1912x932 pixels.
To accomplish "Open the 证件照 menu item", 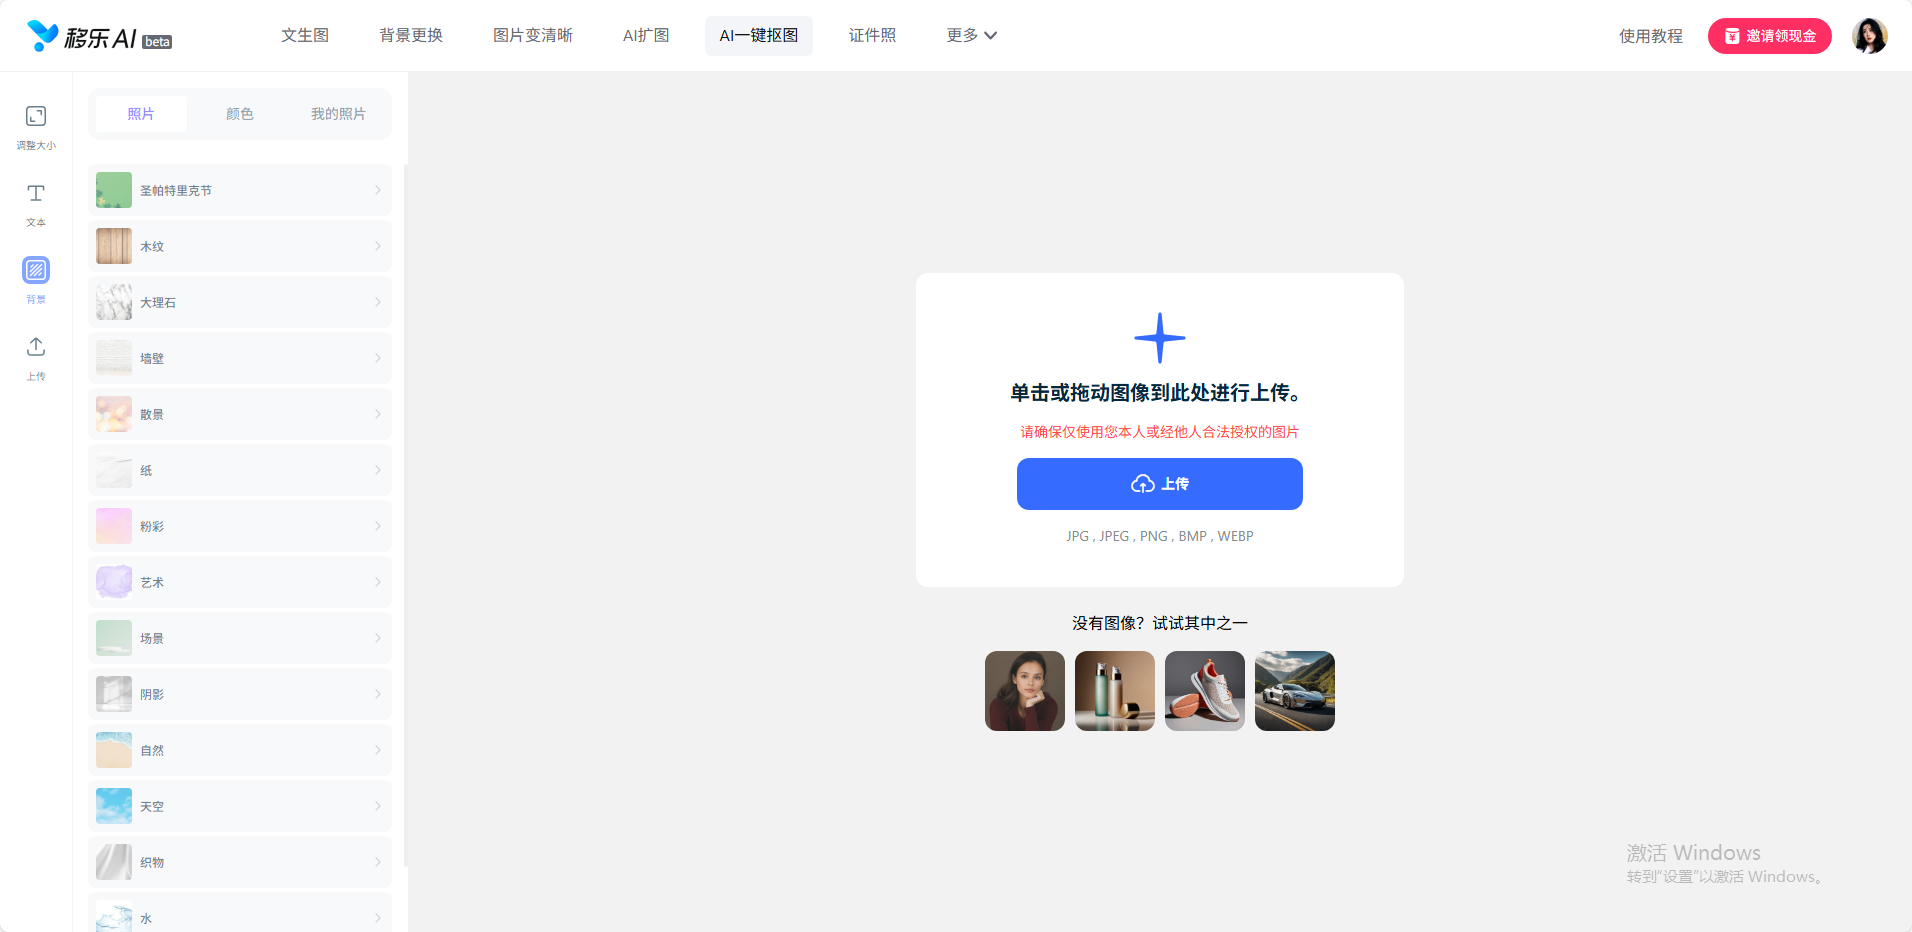I will [873, 36].
